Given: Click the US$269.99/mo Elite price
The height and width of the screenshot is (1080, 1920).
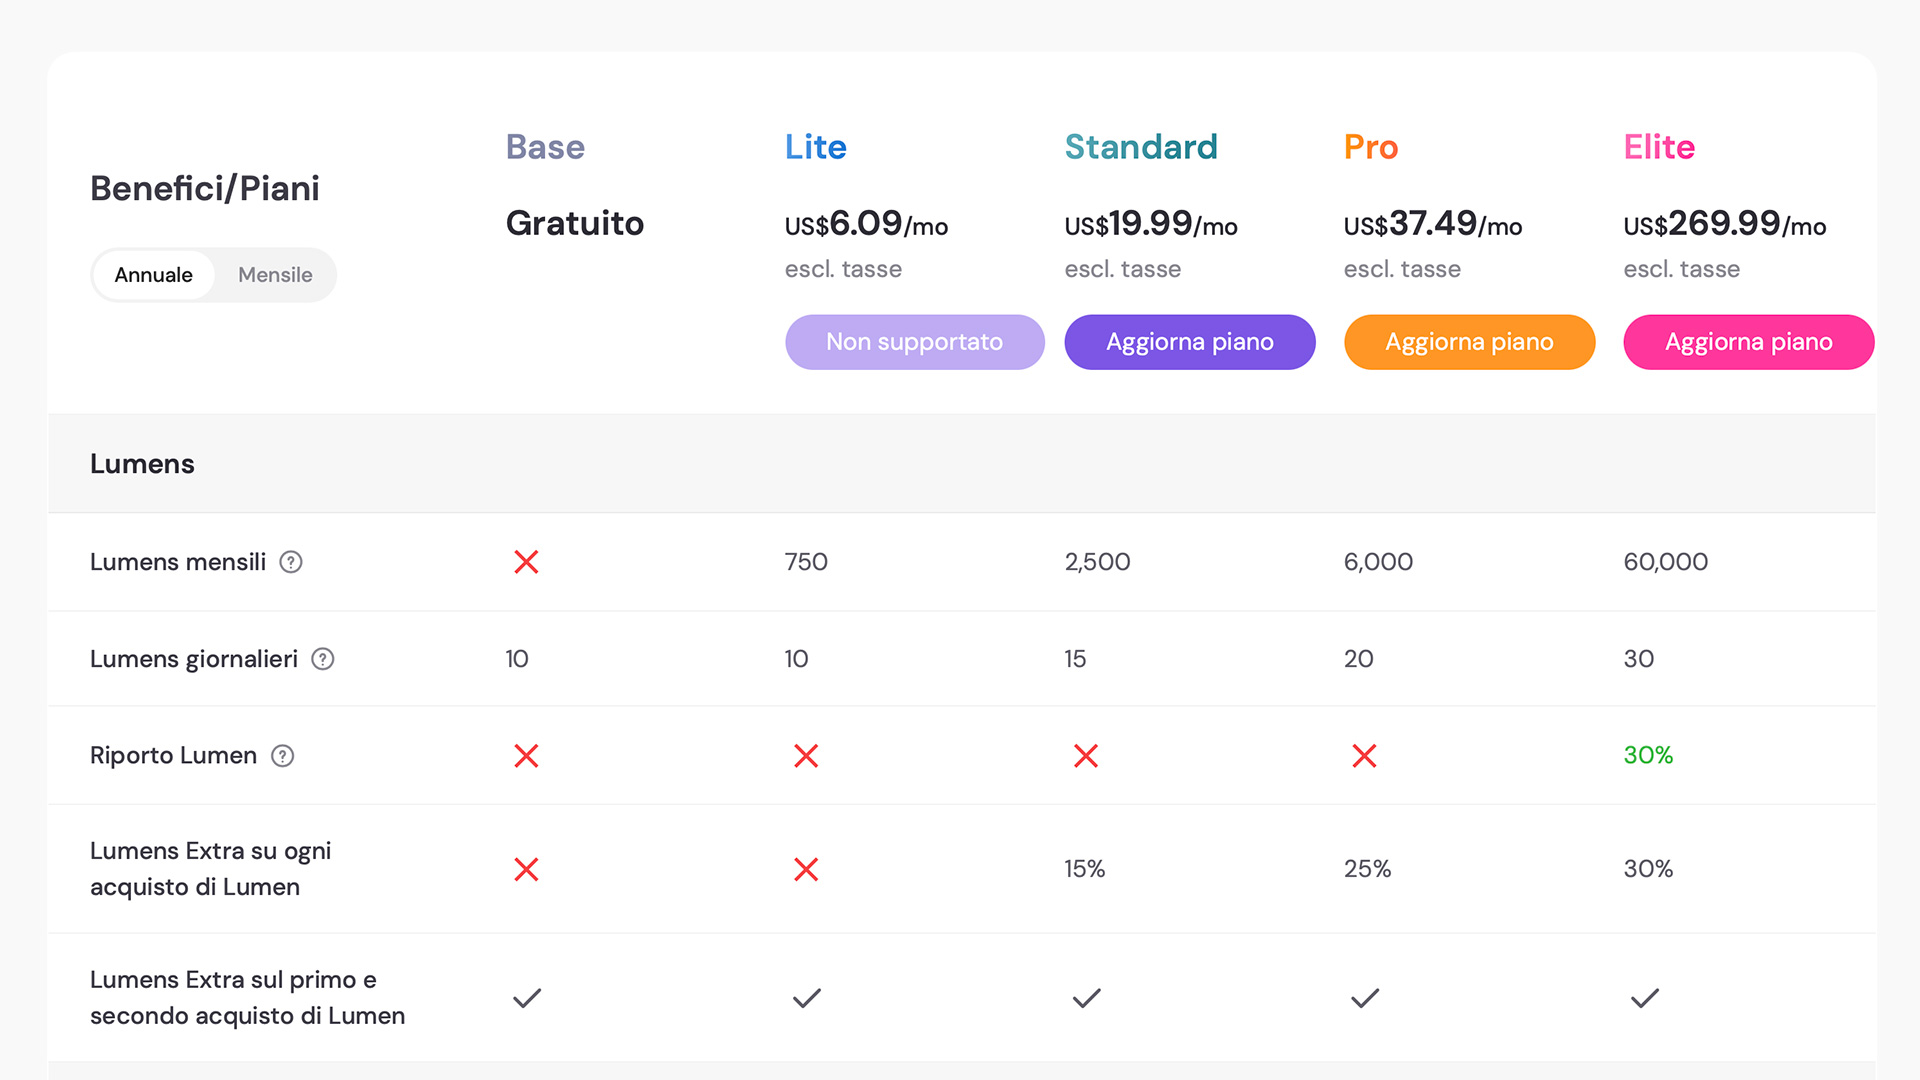Looking at the screenshot, I should (1725, 224).
